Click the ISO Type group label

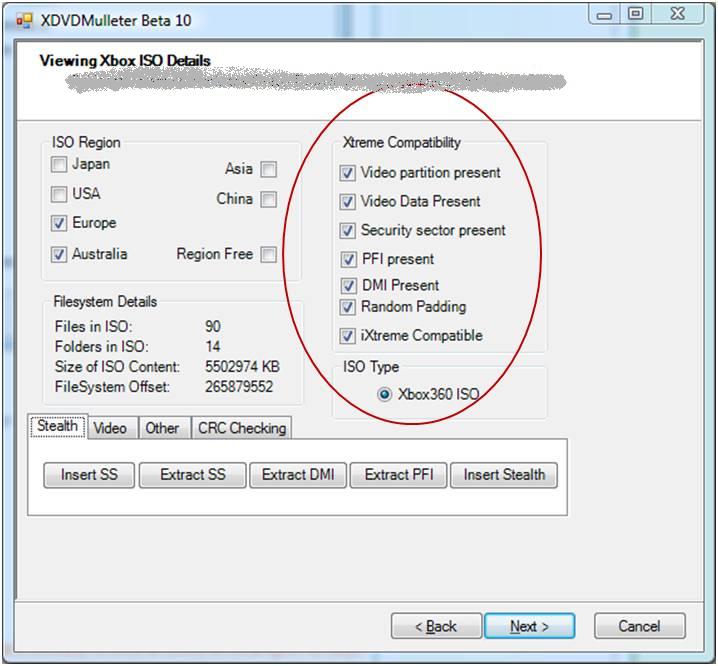[x=371, y=367]
